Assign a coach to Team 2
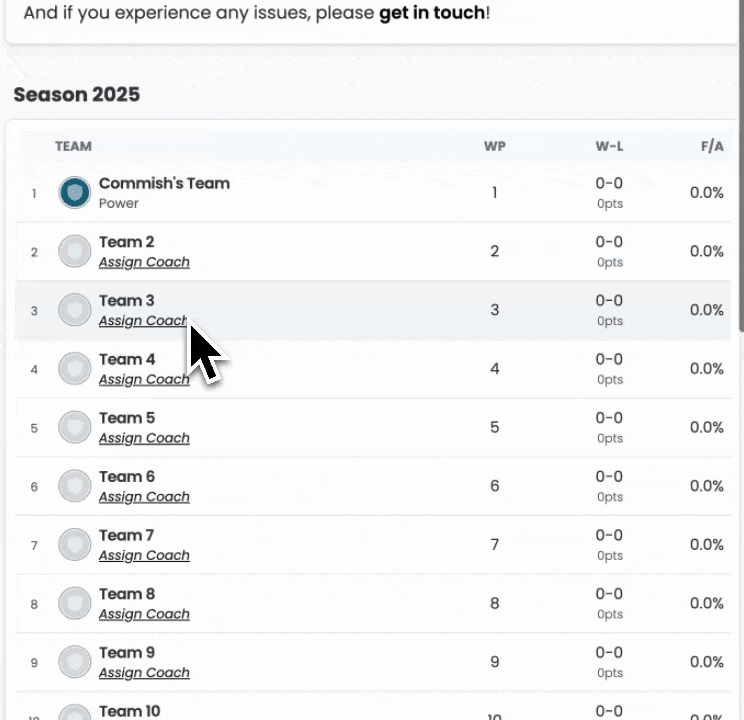744x720 pixels. point(144,263)
